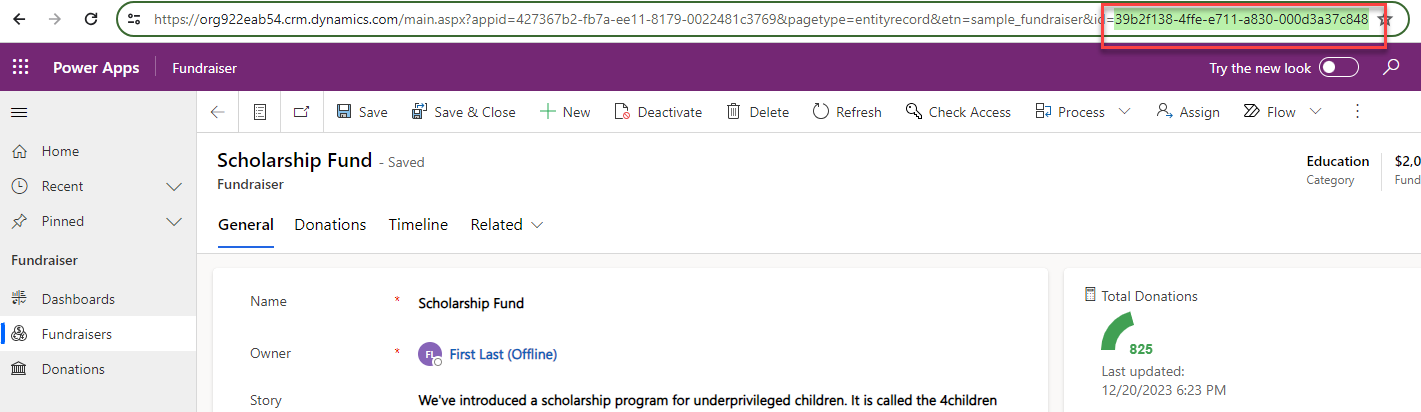Toggle Try the new look switch
The height and width of the screenshot is (412, 1421).
click(x=1339, y=68)
